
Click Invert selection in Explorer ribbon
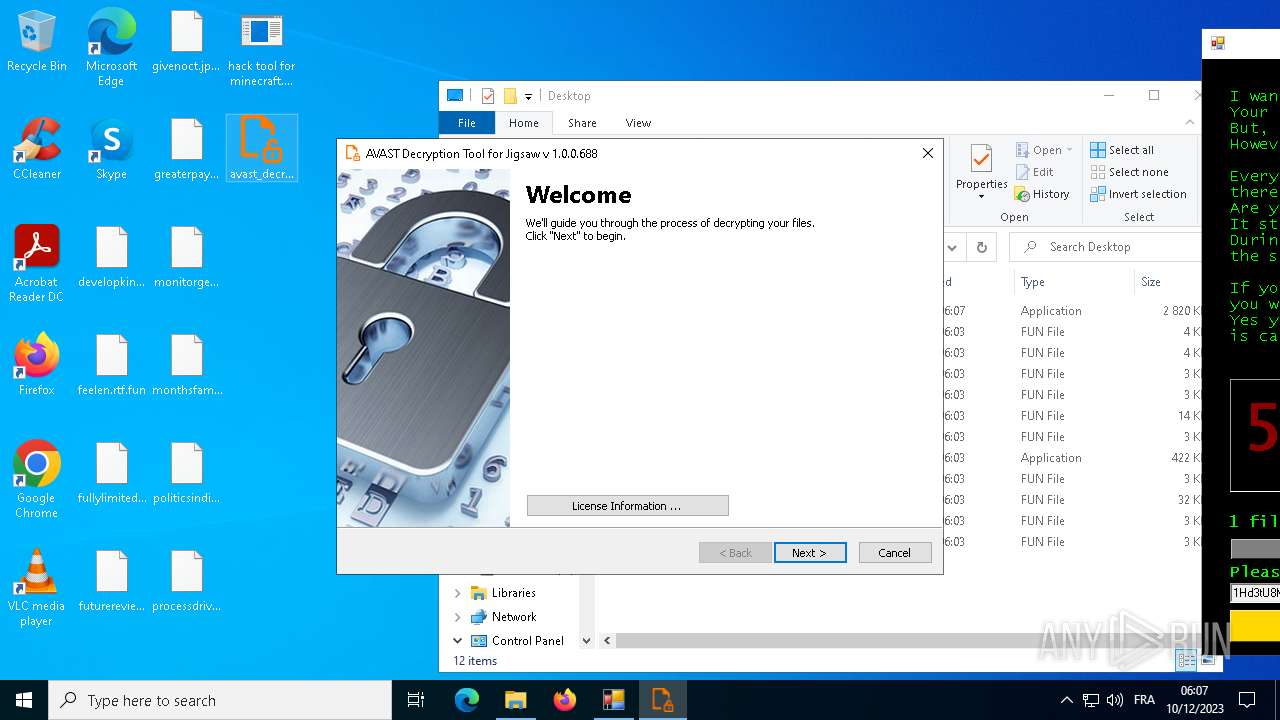pos(1138,194)
